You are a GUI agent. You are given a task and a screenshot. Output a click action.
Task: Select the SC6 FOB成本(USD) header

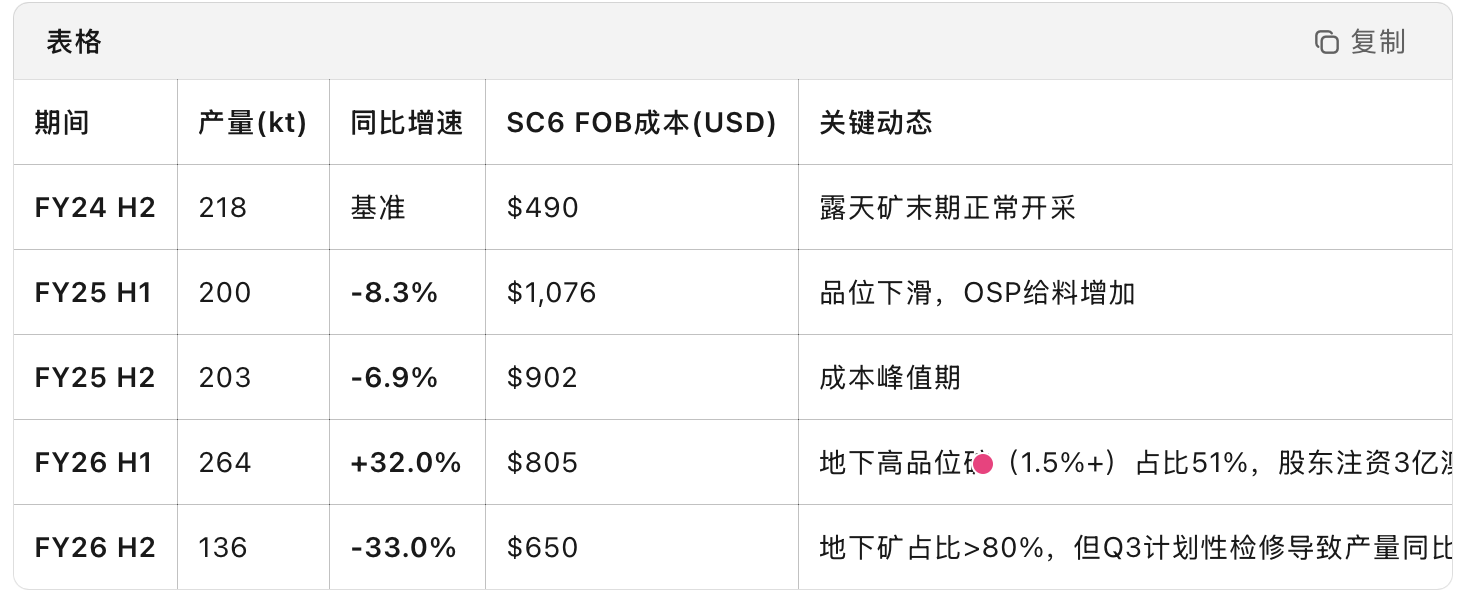pyautogui.click(x=641, y=122)
